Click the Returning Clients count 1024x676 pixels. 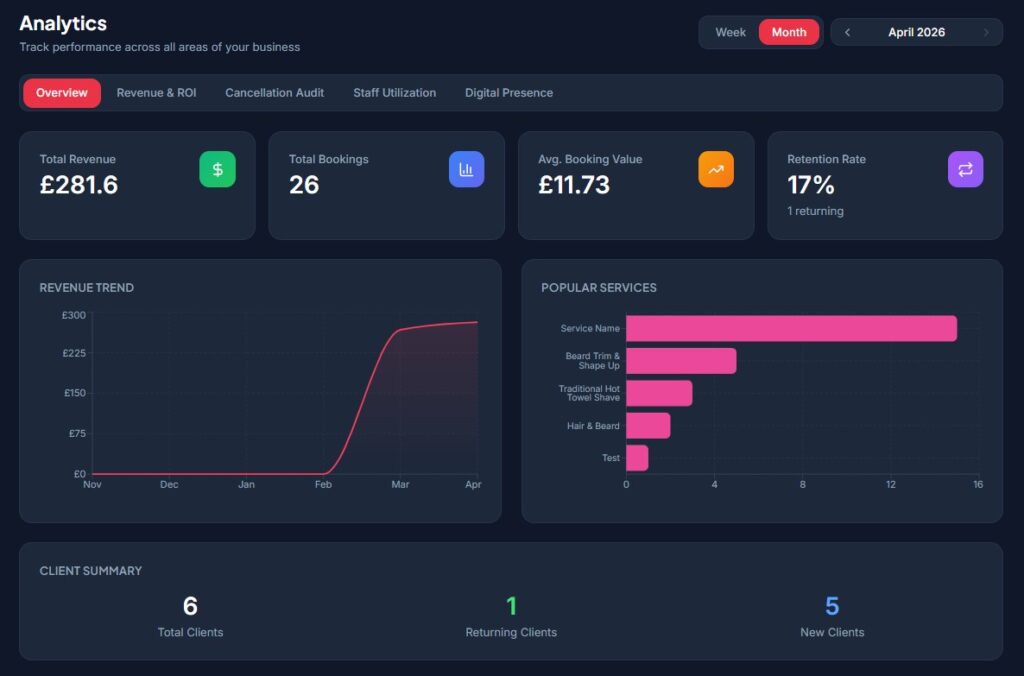[x=511, y=606]
